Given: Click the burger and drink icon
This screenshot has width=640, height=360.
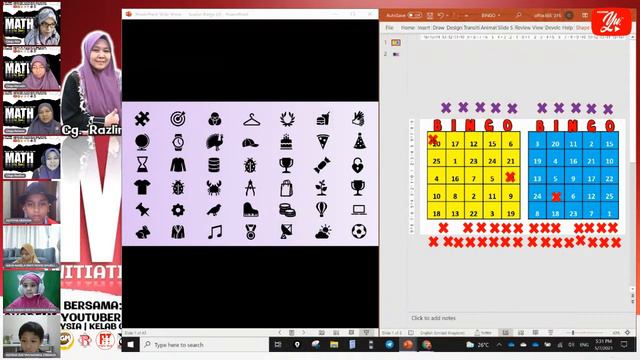Looking at the screenshot, I should click(x=323, y=119).
